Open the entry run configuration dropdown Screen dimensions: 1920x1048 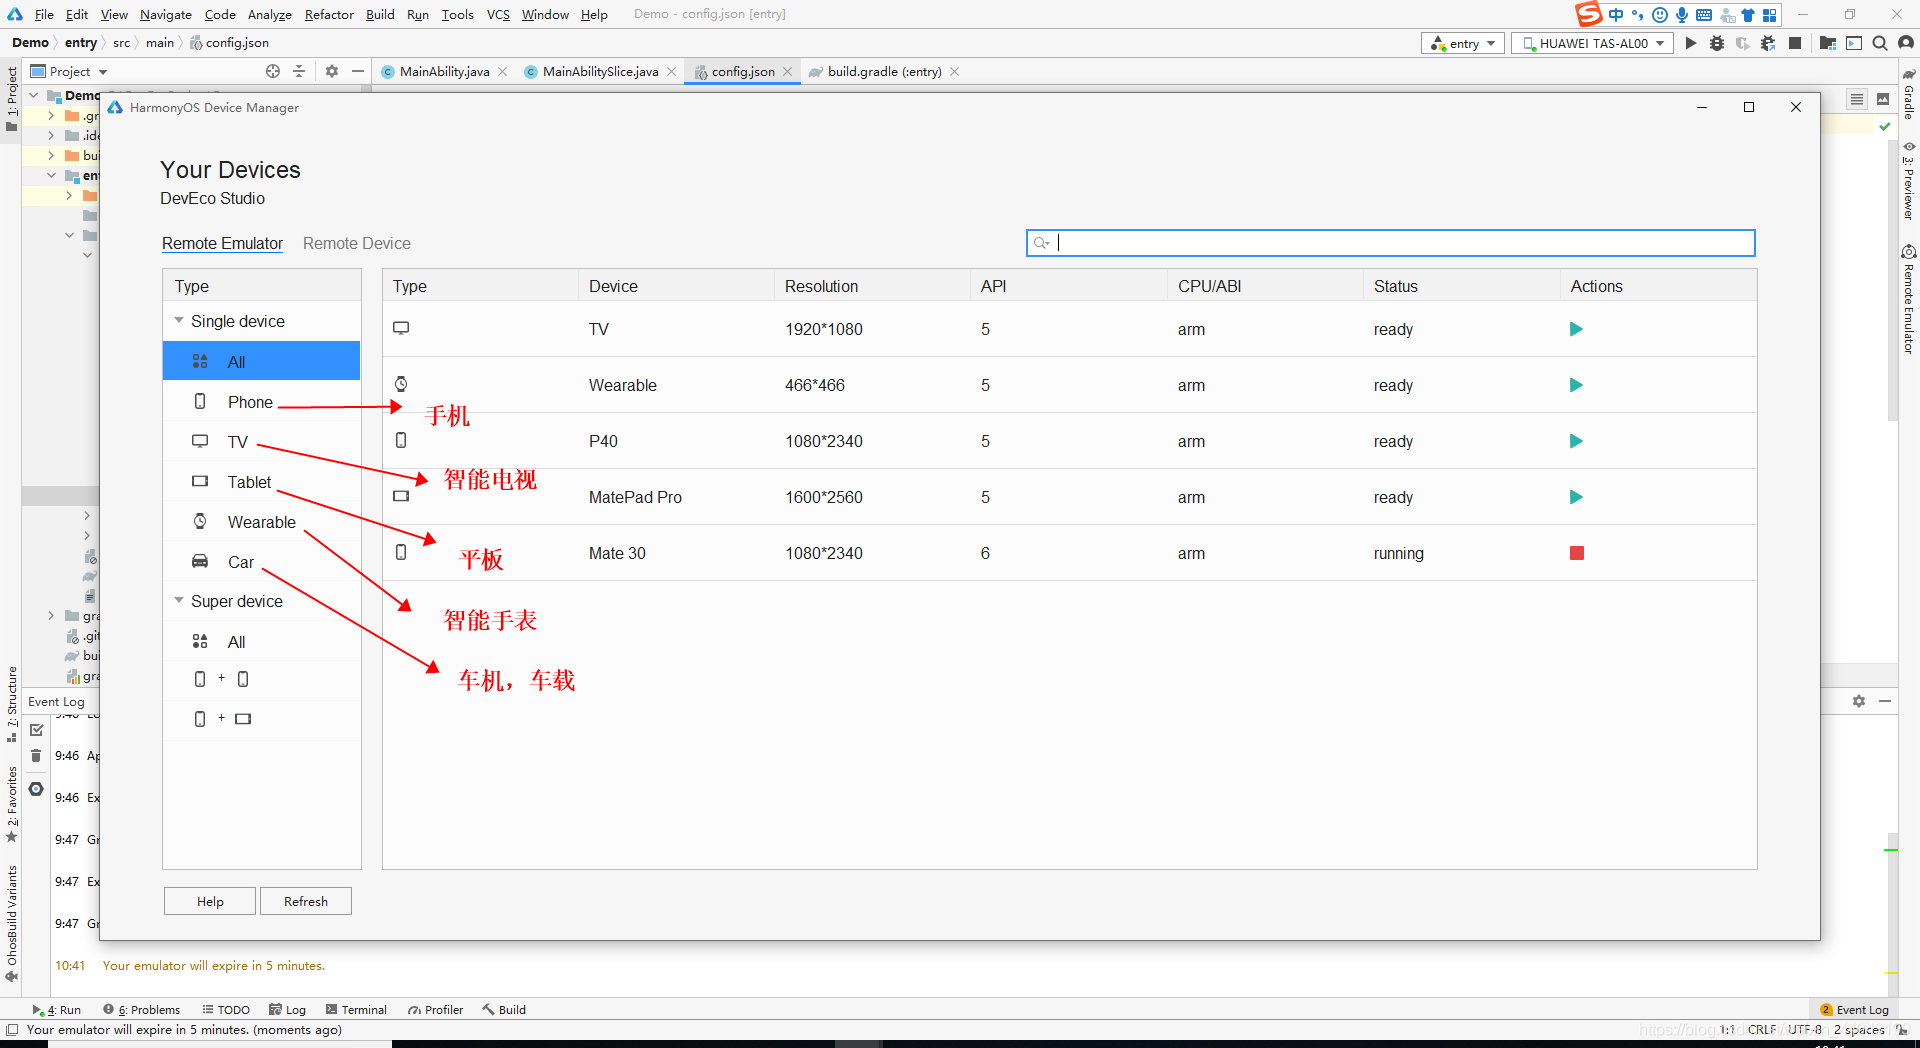point(1462,43)
